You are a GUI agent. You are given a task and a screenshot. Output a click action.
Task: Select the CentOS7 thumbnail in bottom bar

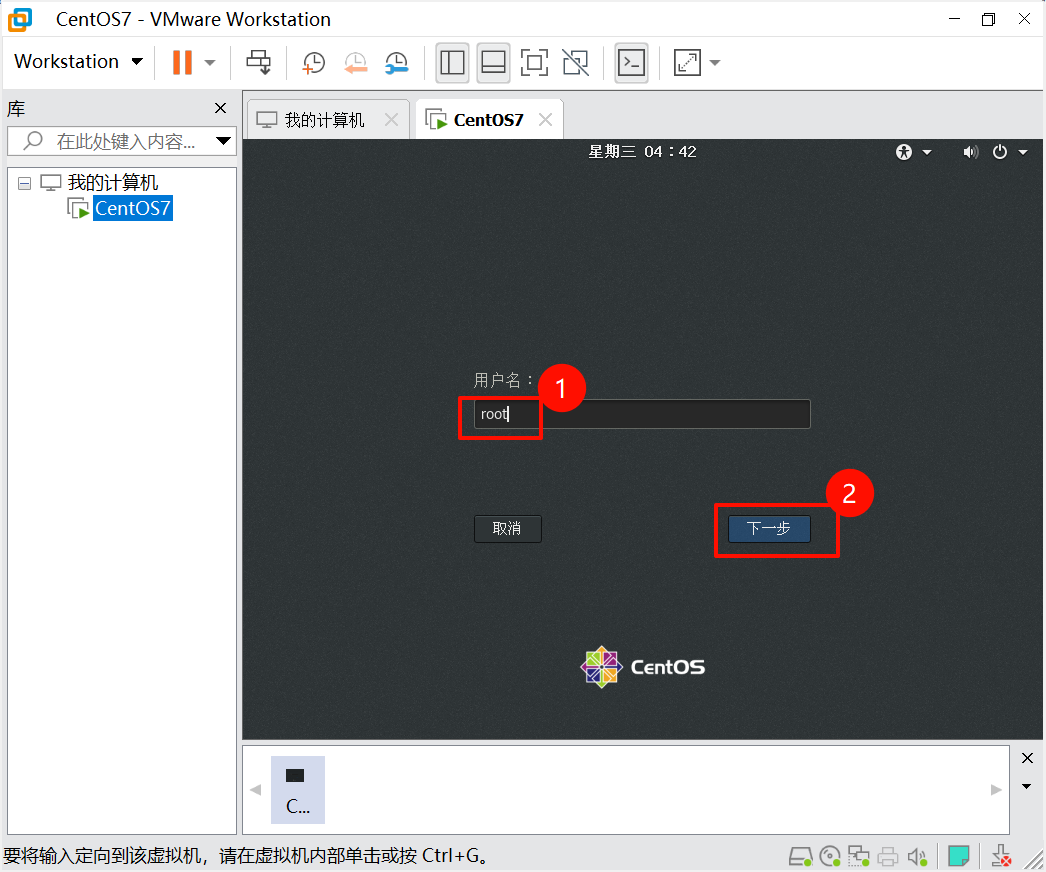298,789
